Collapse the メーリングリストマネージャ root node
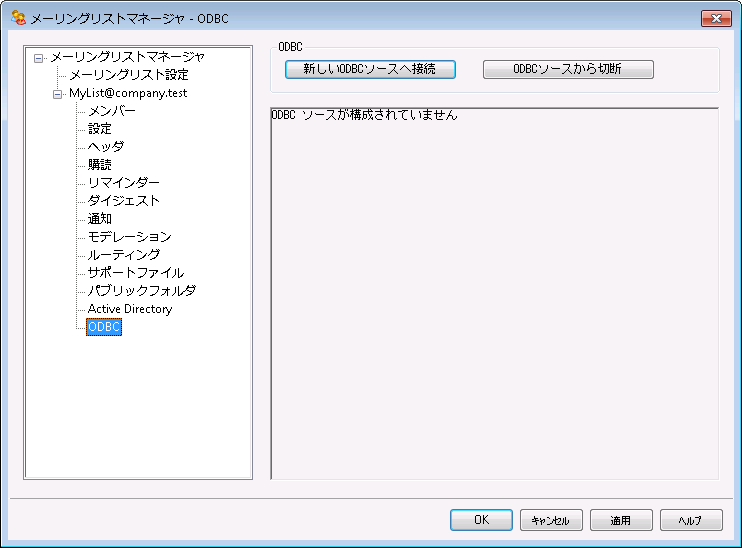Viewport: 742px width, 548px height. click(x=39, y=57)
